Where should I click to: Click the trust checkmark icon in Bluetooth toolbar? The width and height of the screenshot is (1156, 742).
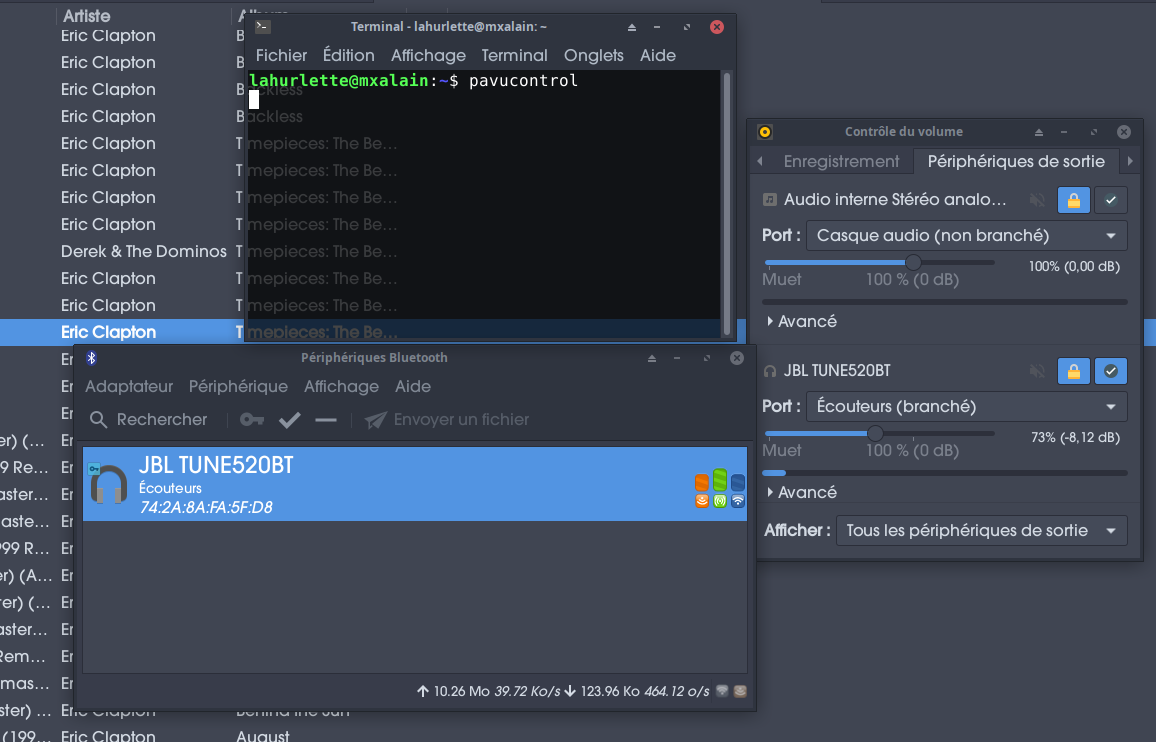tap(290, 420)
